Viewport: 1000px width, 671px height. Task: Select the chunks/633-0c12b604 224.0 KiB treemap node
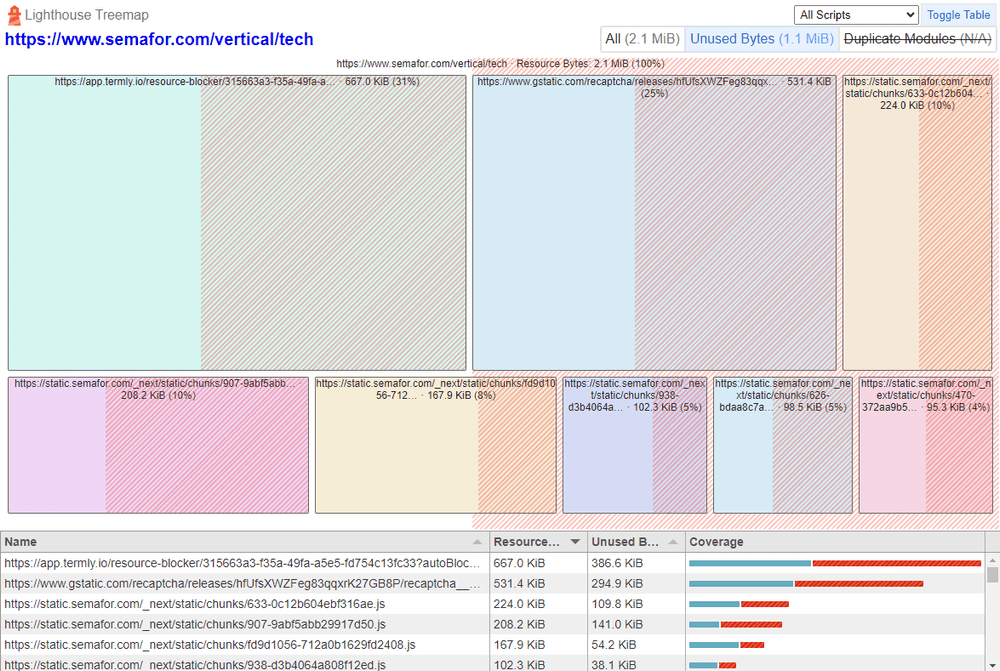917,223
